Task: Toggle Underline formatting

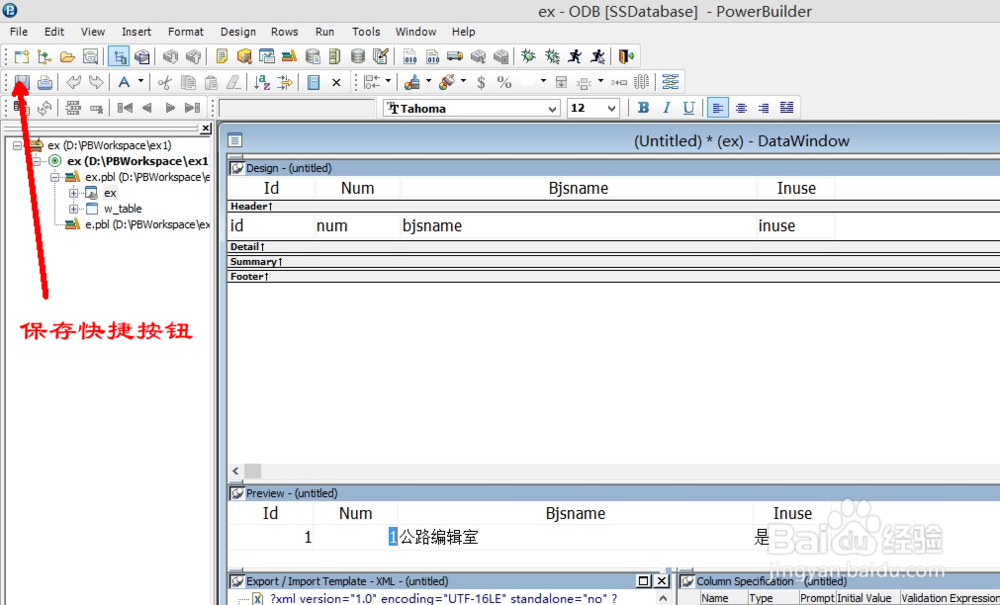Action: (x=689, y=108)
